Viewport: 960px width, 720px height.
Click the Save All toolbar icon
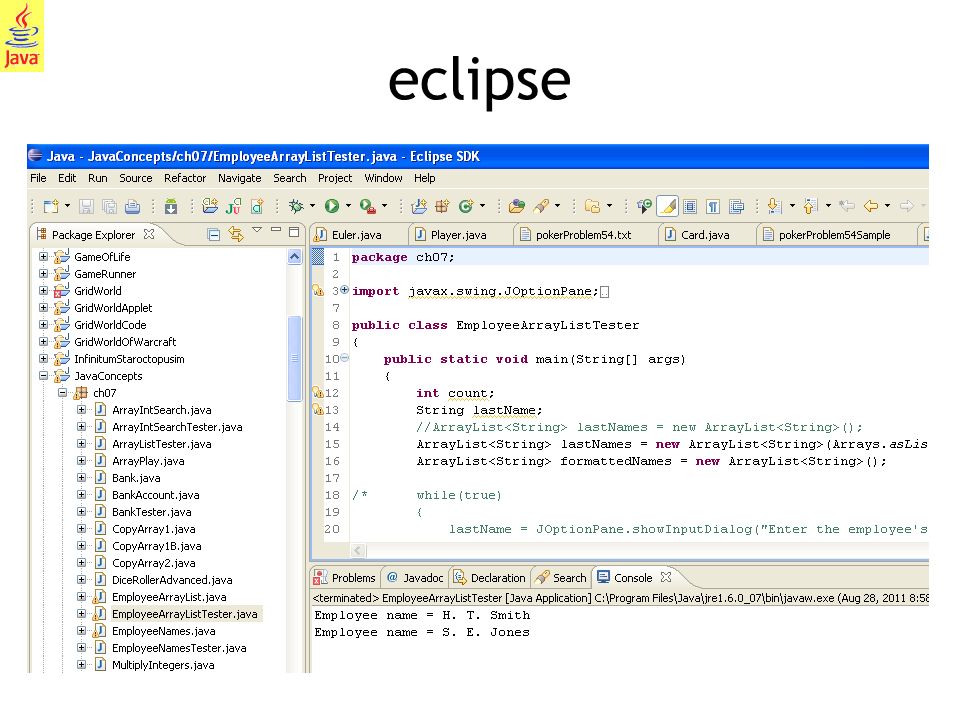(109, 206)
